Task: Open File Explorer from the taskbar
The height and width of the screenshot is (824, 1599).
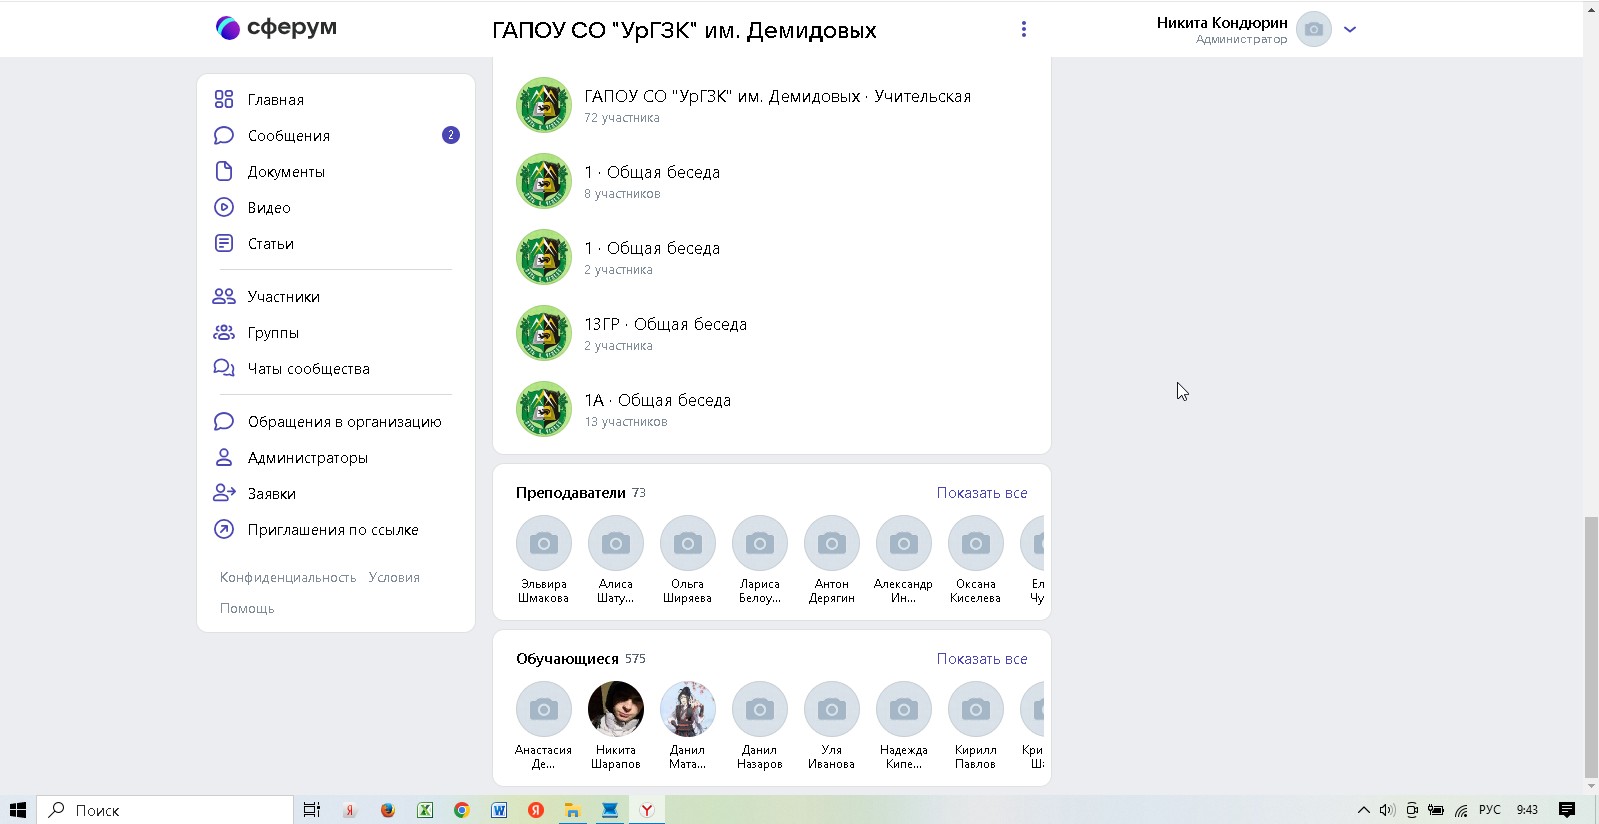Action: (x=573, y=810)
